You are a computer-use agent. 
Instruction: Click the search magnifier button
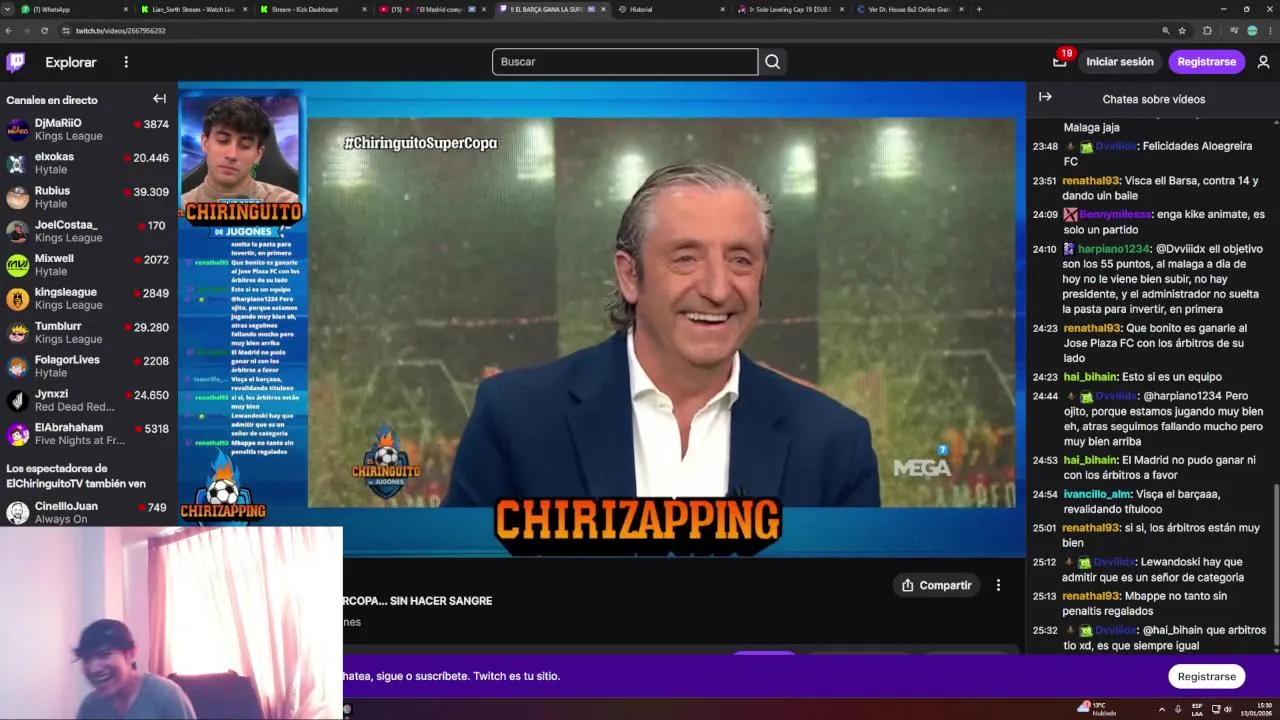coord(772,62)
